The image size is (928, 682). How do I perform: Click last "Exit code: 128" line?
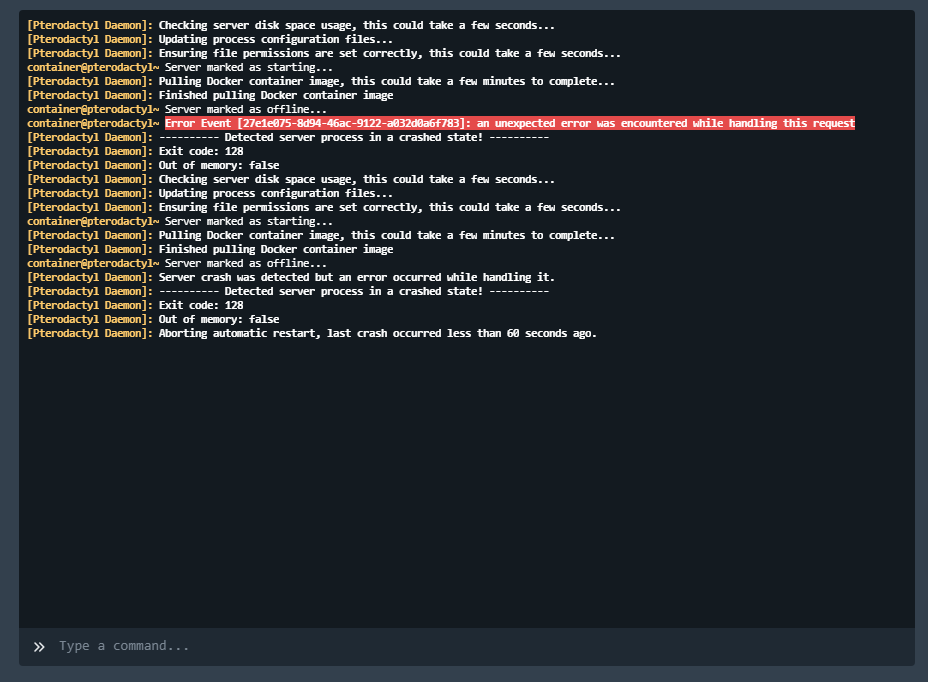pyautogui.click(x=135, y=305)
